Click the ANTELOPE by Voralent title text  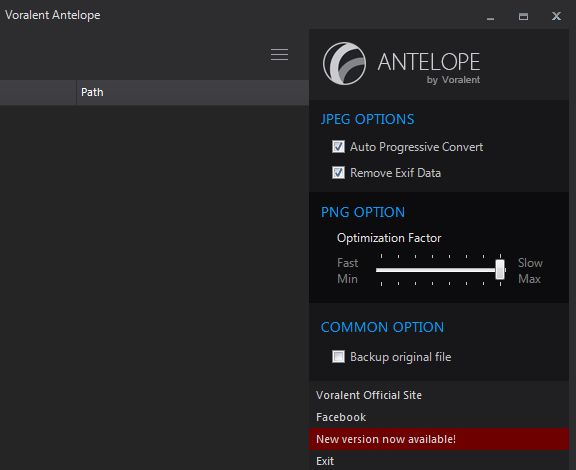(429, 67)
